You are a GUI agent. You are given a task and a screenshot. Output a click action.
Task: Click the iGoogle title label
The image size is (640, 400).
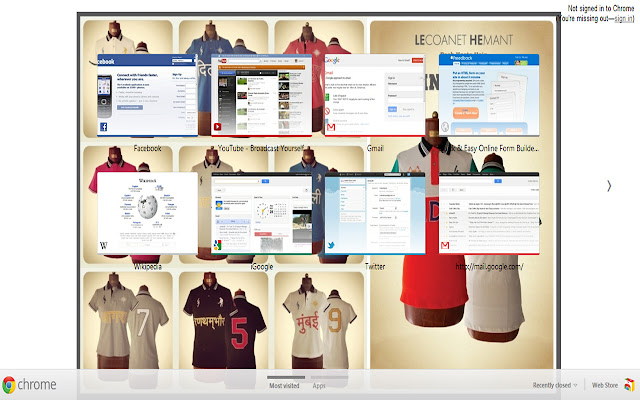point(262,267)
